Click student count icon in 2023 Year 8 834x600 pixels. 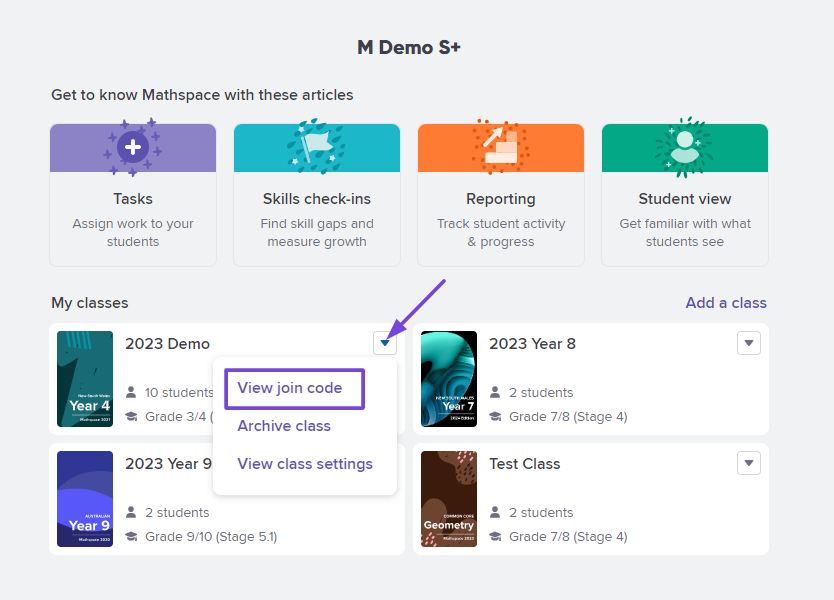point(495,393)
